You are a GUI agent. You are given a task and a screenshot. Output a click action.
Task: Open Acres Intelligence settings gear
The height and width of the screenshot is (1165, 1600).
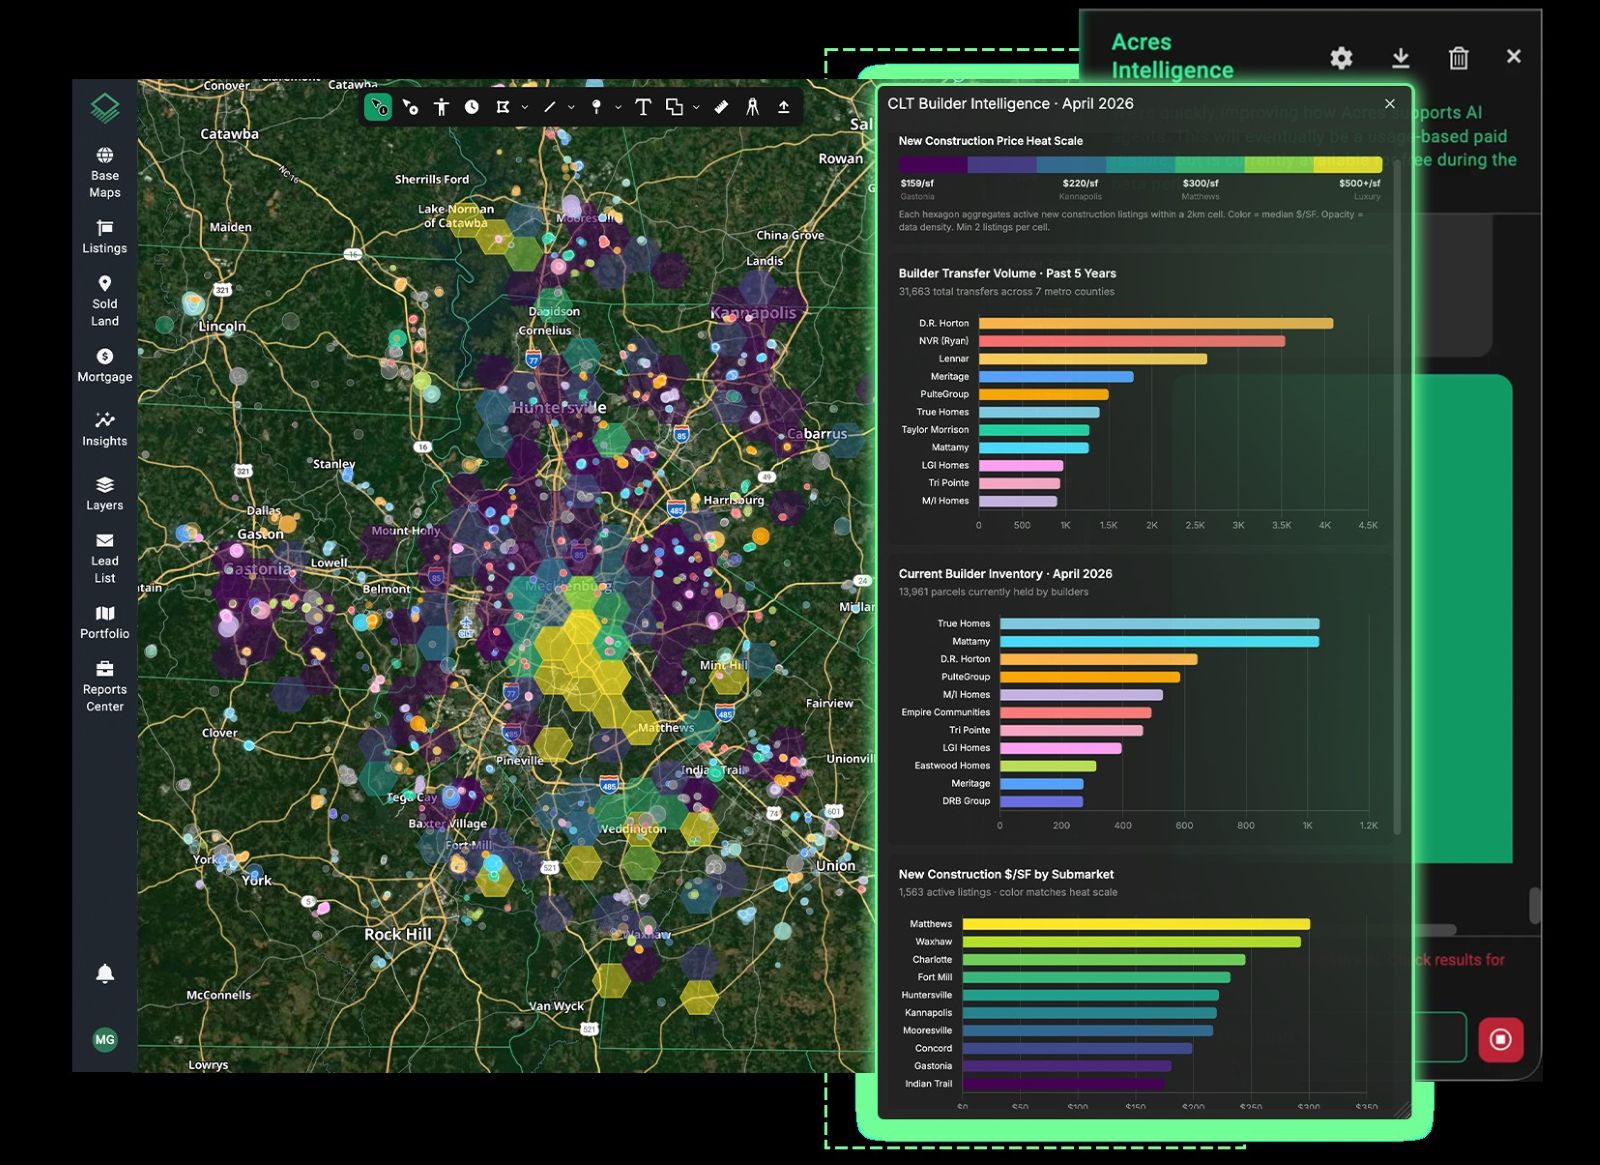[x=1341, y=58]
